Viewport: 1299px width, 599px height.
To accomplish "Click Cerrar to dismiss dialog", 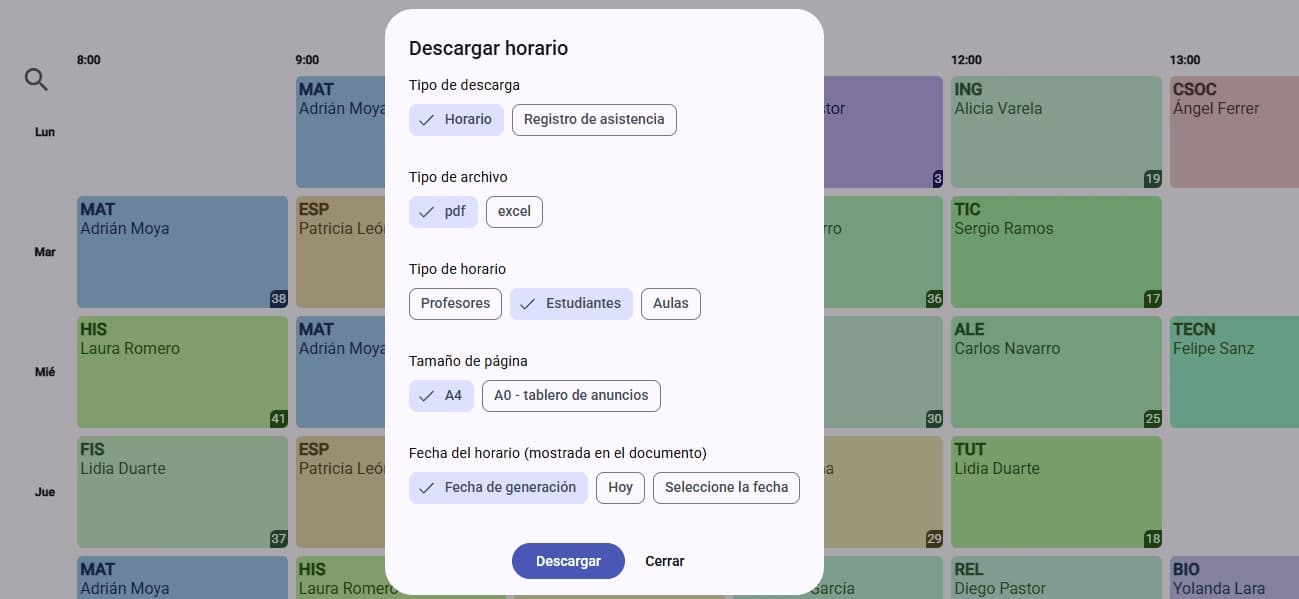I will pyautogui.click(x=665, y=561).
